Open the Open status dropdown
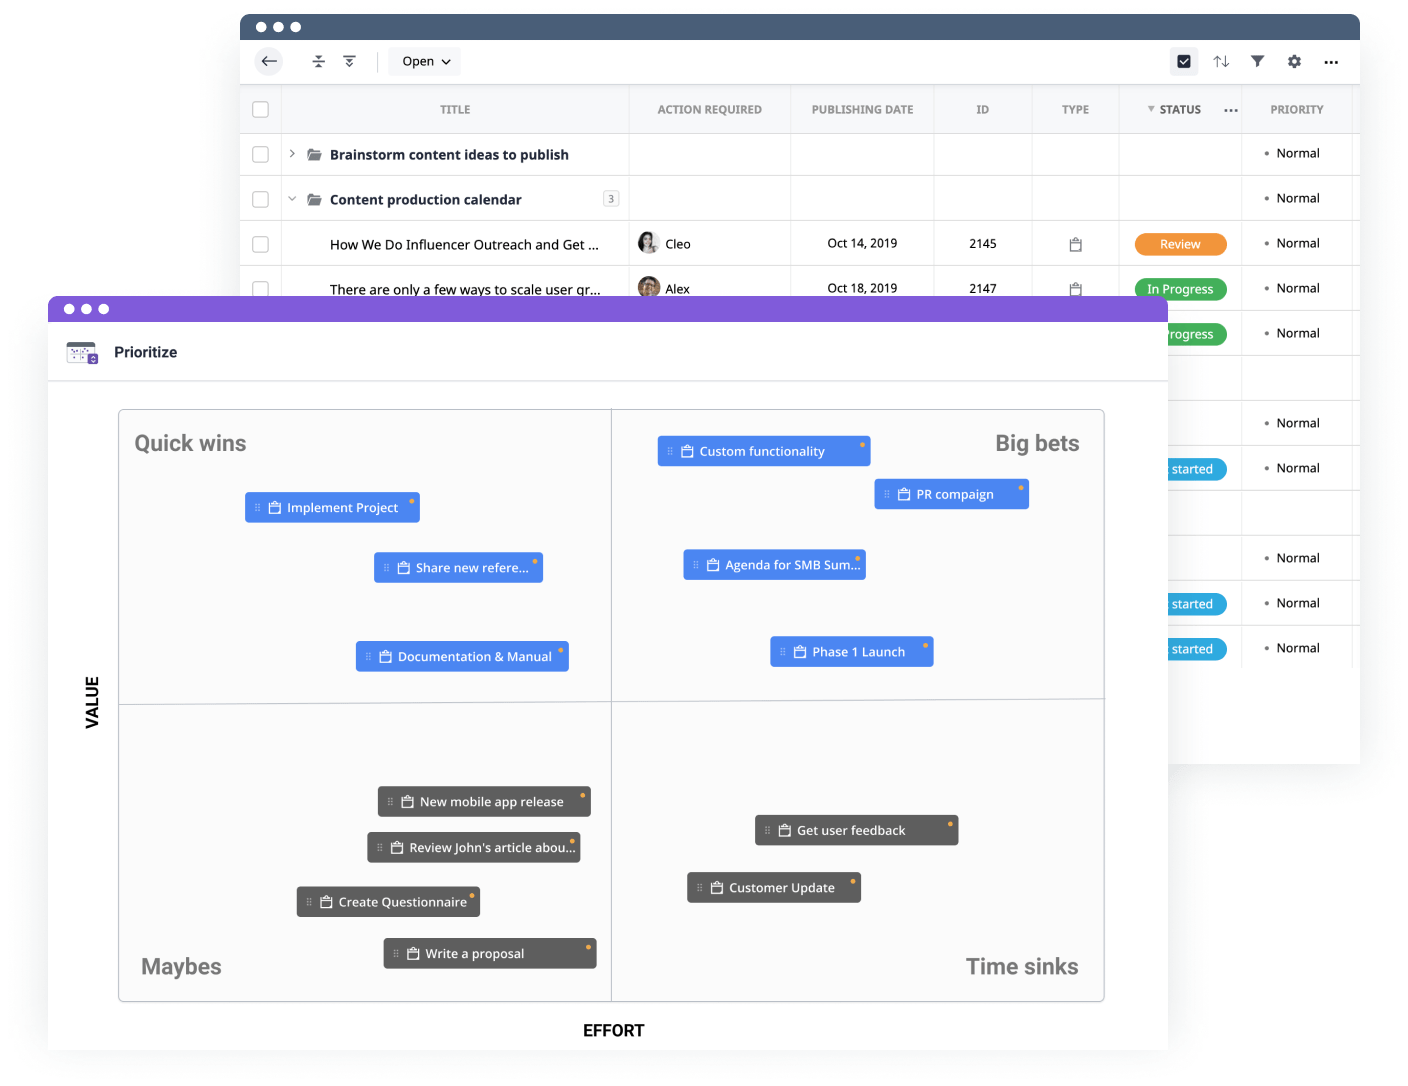 pos(424,61)
